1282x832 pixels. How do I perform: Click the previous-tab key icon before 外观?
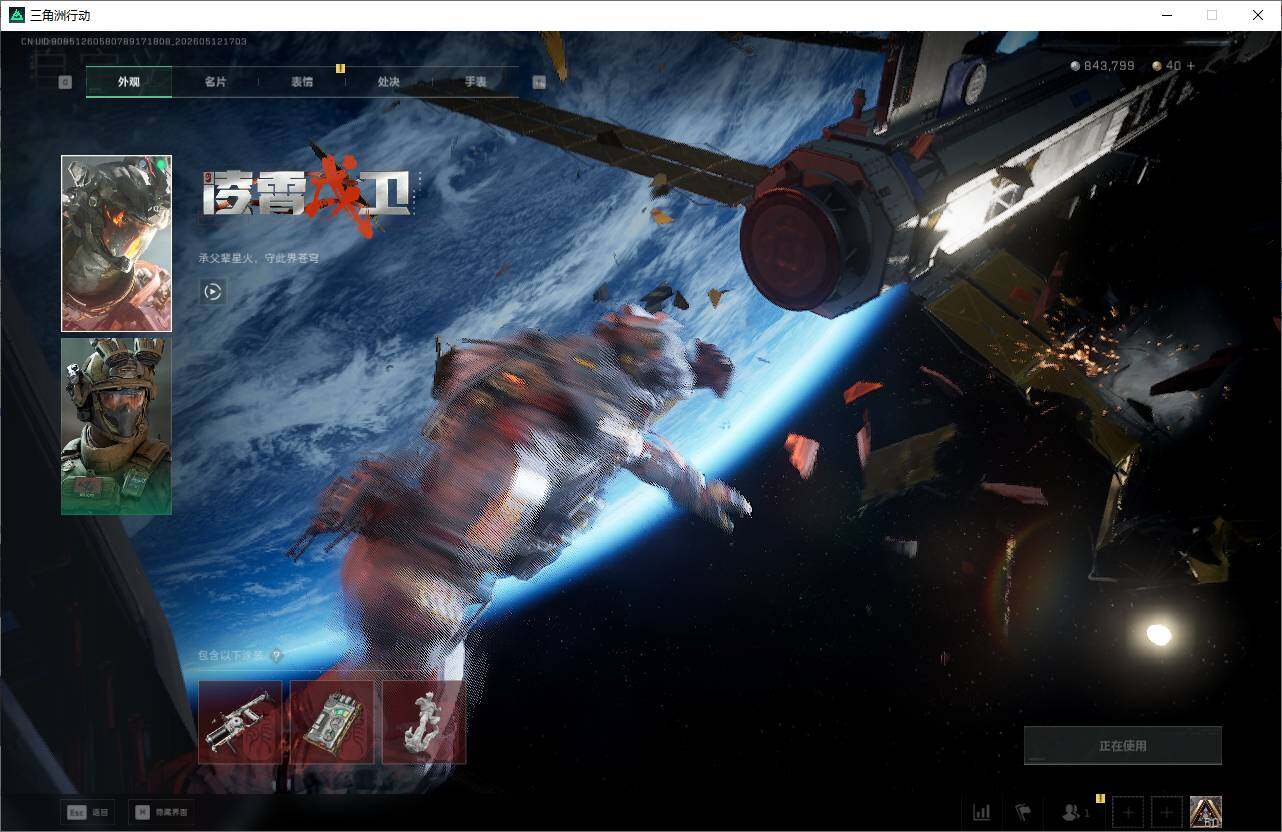[x=65, y=82]
